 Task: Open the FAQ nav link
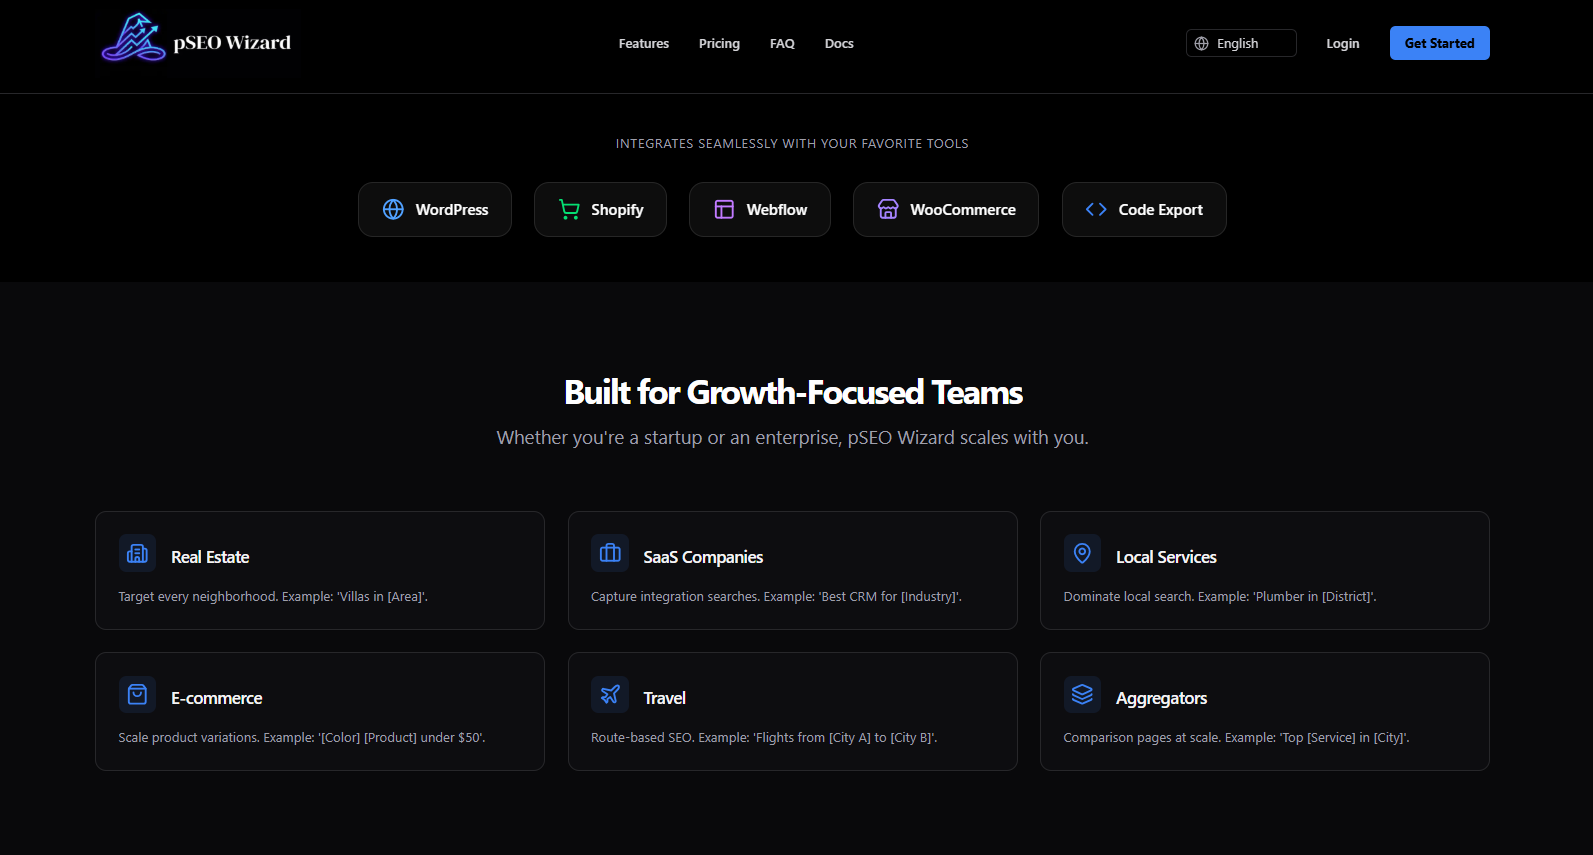(782, 44)
